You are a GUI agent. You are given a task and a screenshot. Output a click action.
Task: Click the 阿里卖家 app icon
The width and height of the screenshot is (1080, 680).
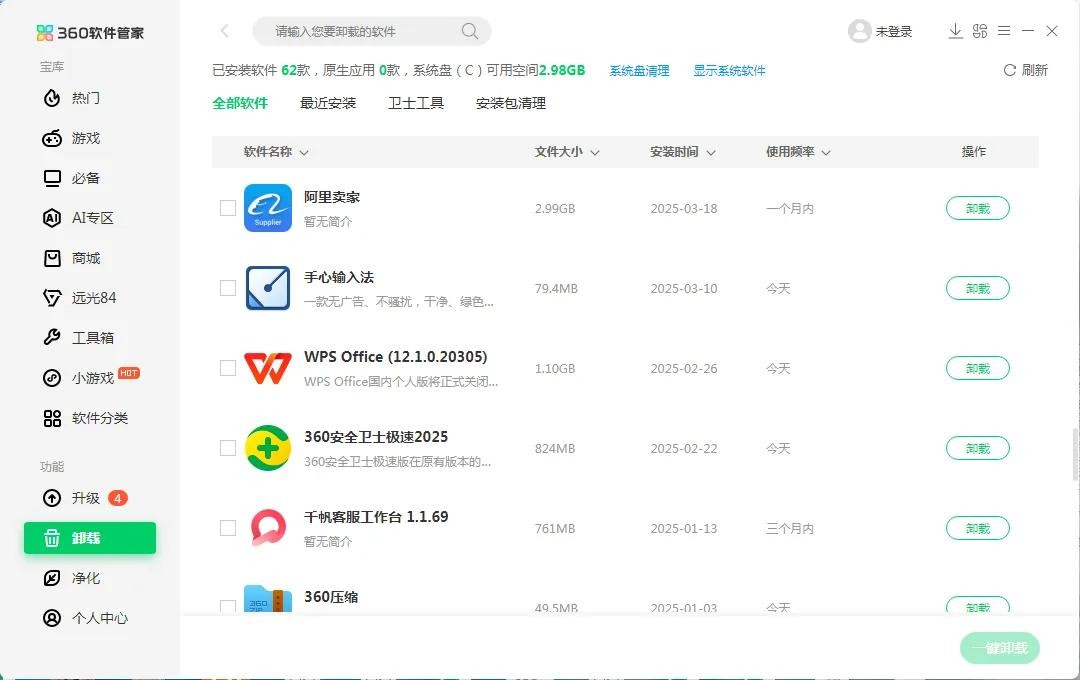[x=268, y=208]
